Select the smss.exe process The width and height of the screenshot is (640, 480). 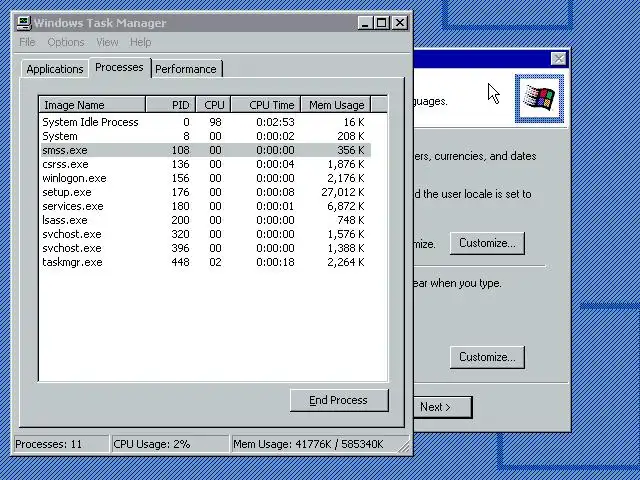coord(205,150)
